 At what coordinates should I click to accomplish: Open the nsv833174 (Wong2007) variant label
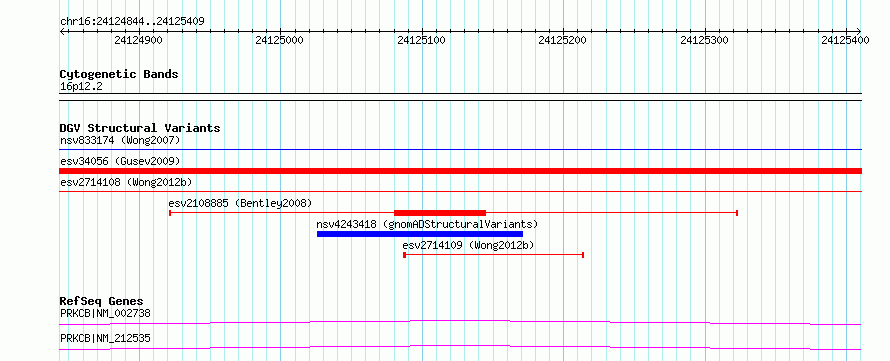120,140
